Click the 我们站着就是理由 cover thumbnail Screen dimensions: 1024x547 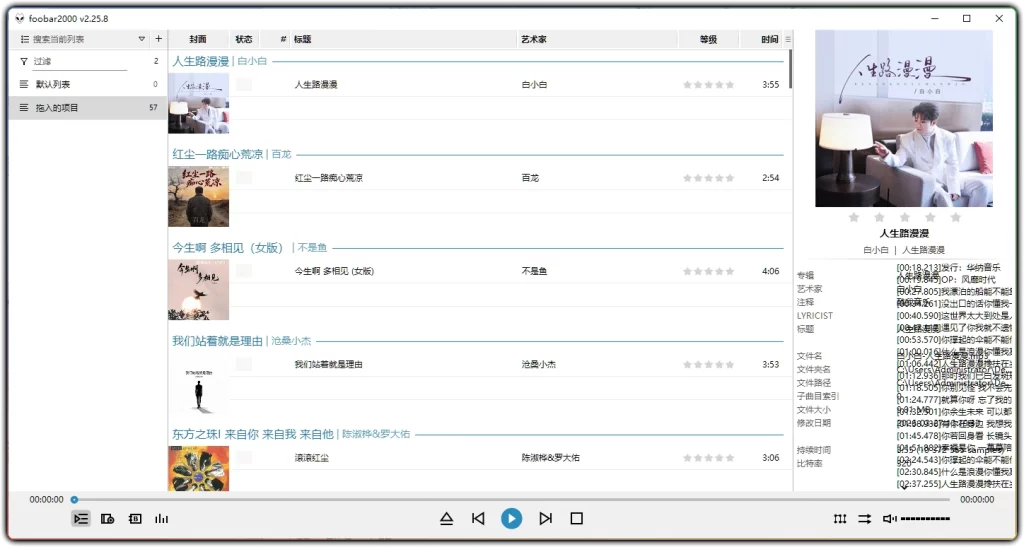tap(199, 383)
